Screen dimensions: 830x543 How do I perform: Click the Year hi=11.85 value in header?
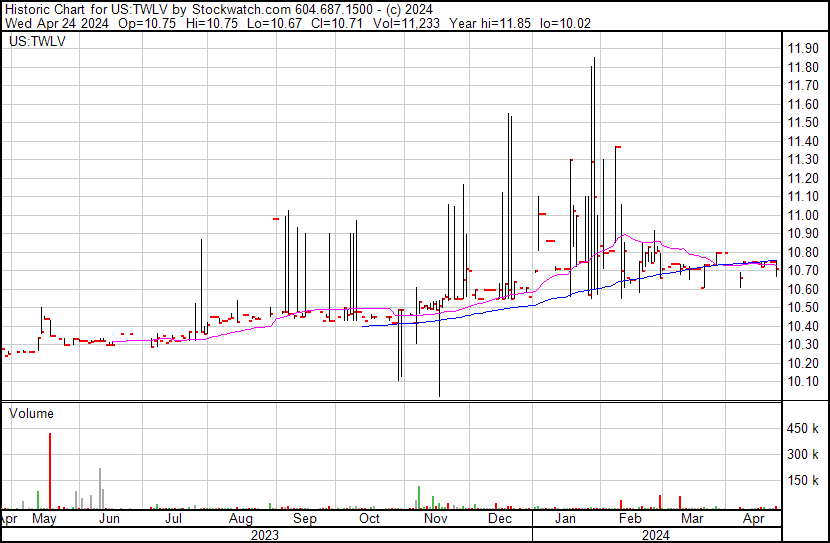pyautogui.click(x=490, y=23)
